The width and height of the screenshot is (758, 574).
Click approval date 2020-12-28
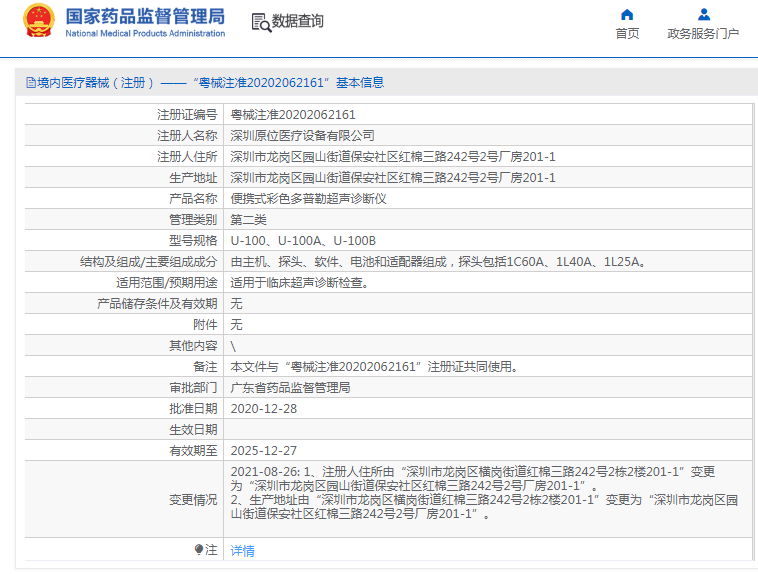pyautogui.click(x=264, y=409)
